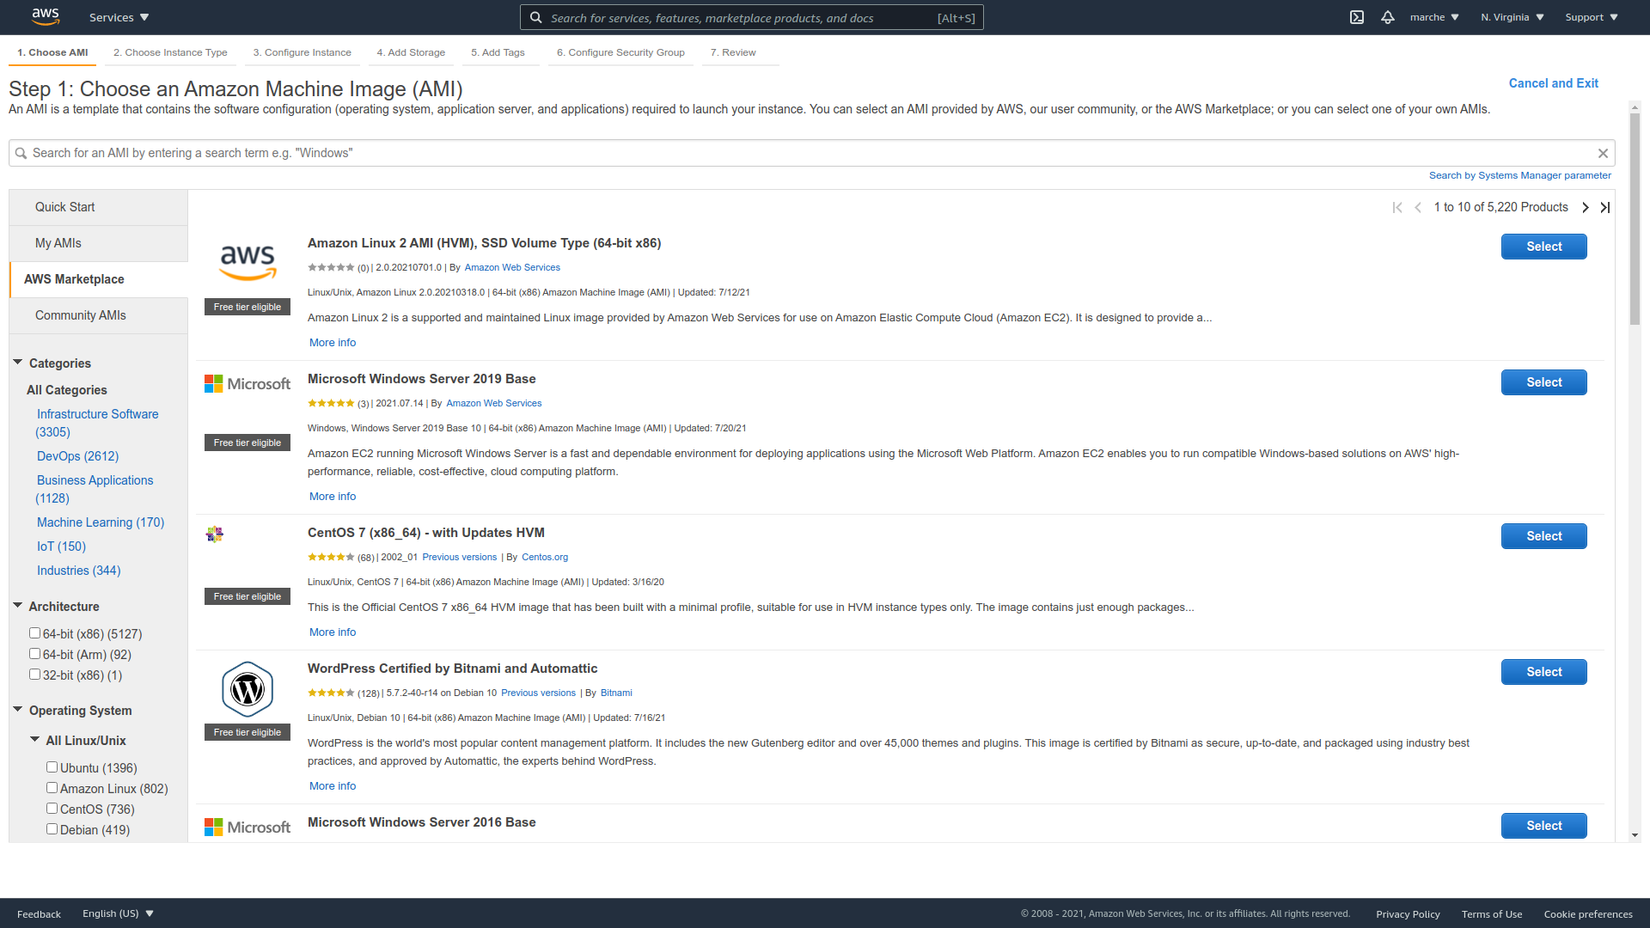Collapse the All Linux/Unix group
The height and width of the screenshot is (928, 1650).
point(35,740)
